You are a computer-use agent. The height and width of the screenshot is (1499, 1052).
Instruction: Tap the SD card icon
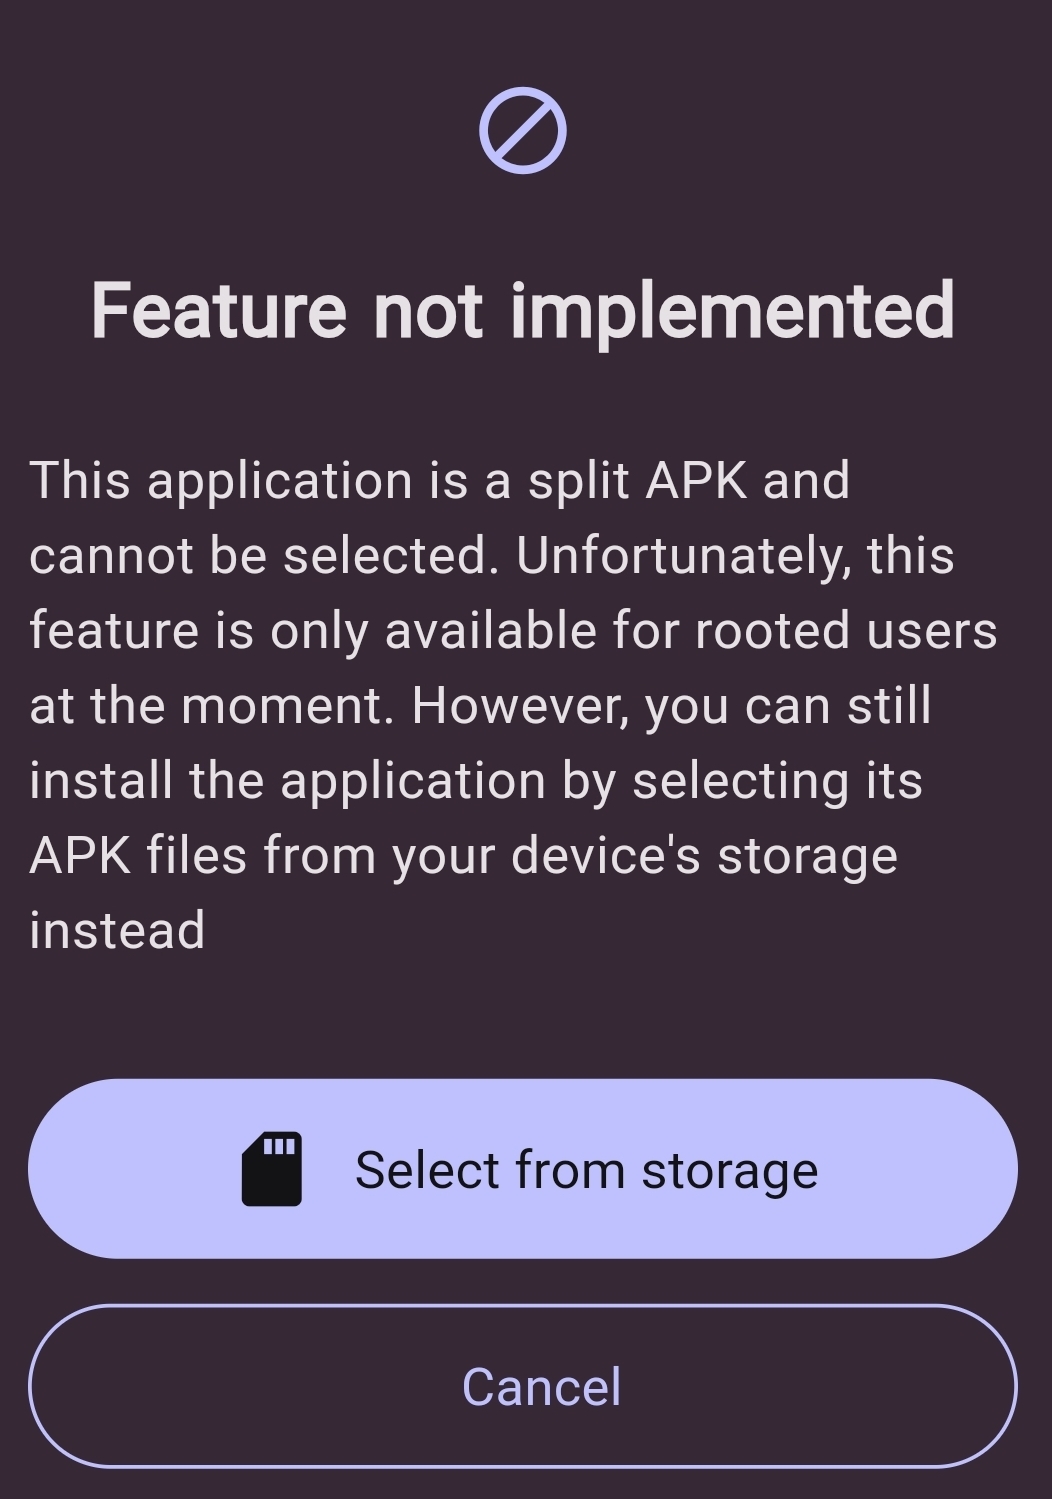(x=272, y=1169)
